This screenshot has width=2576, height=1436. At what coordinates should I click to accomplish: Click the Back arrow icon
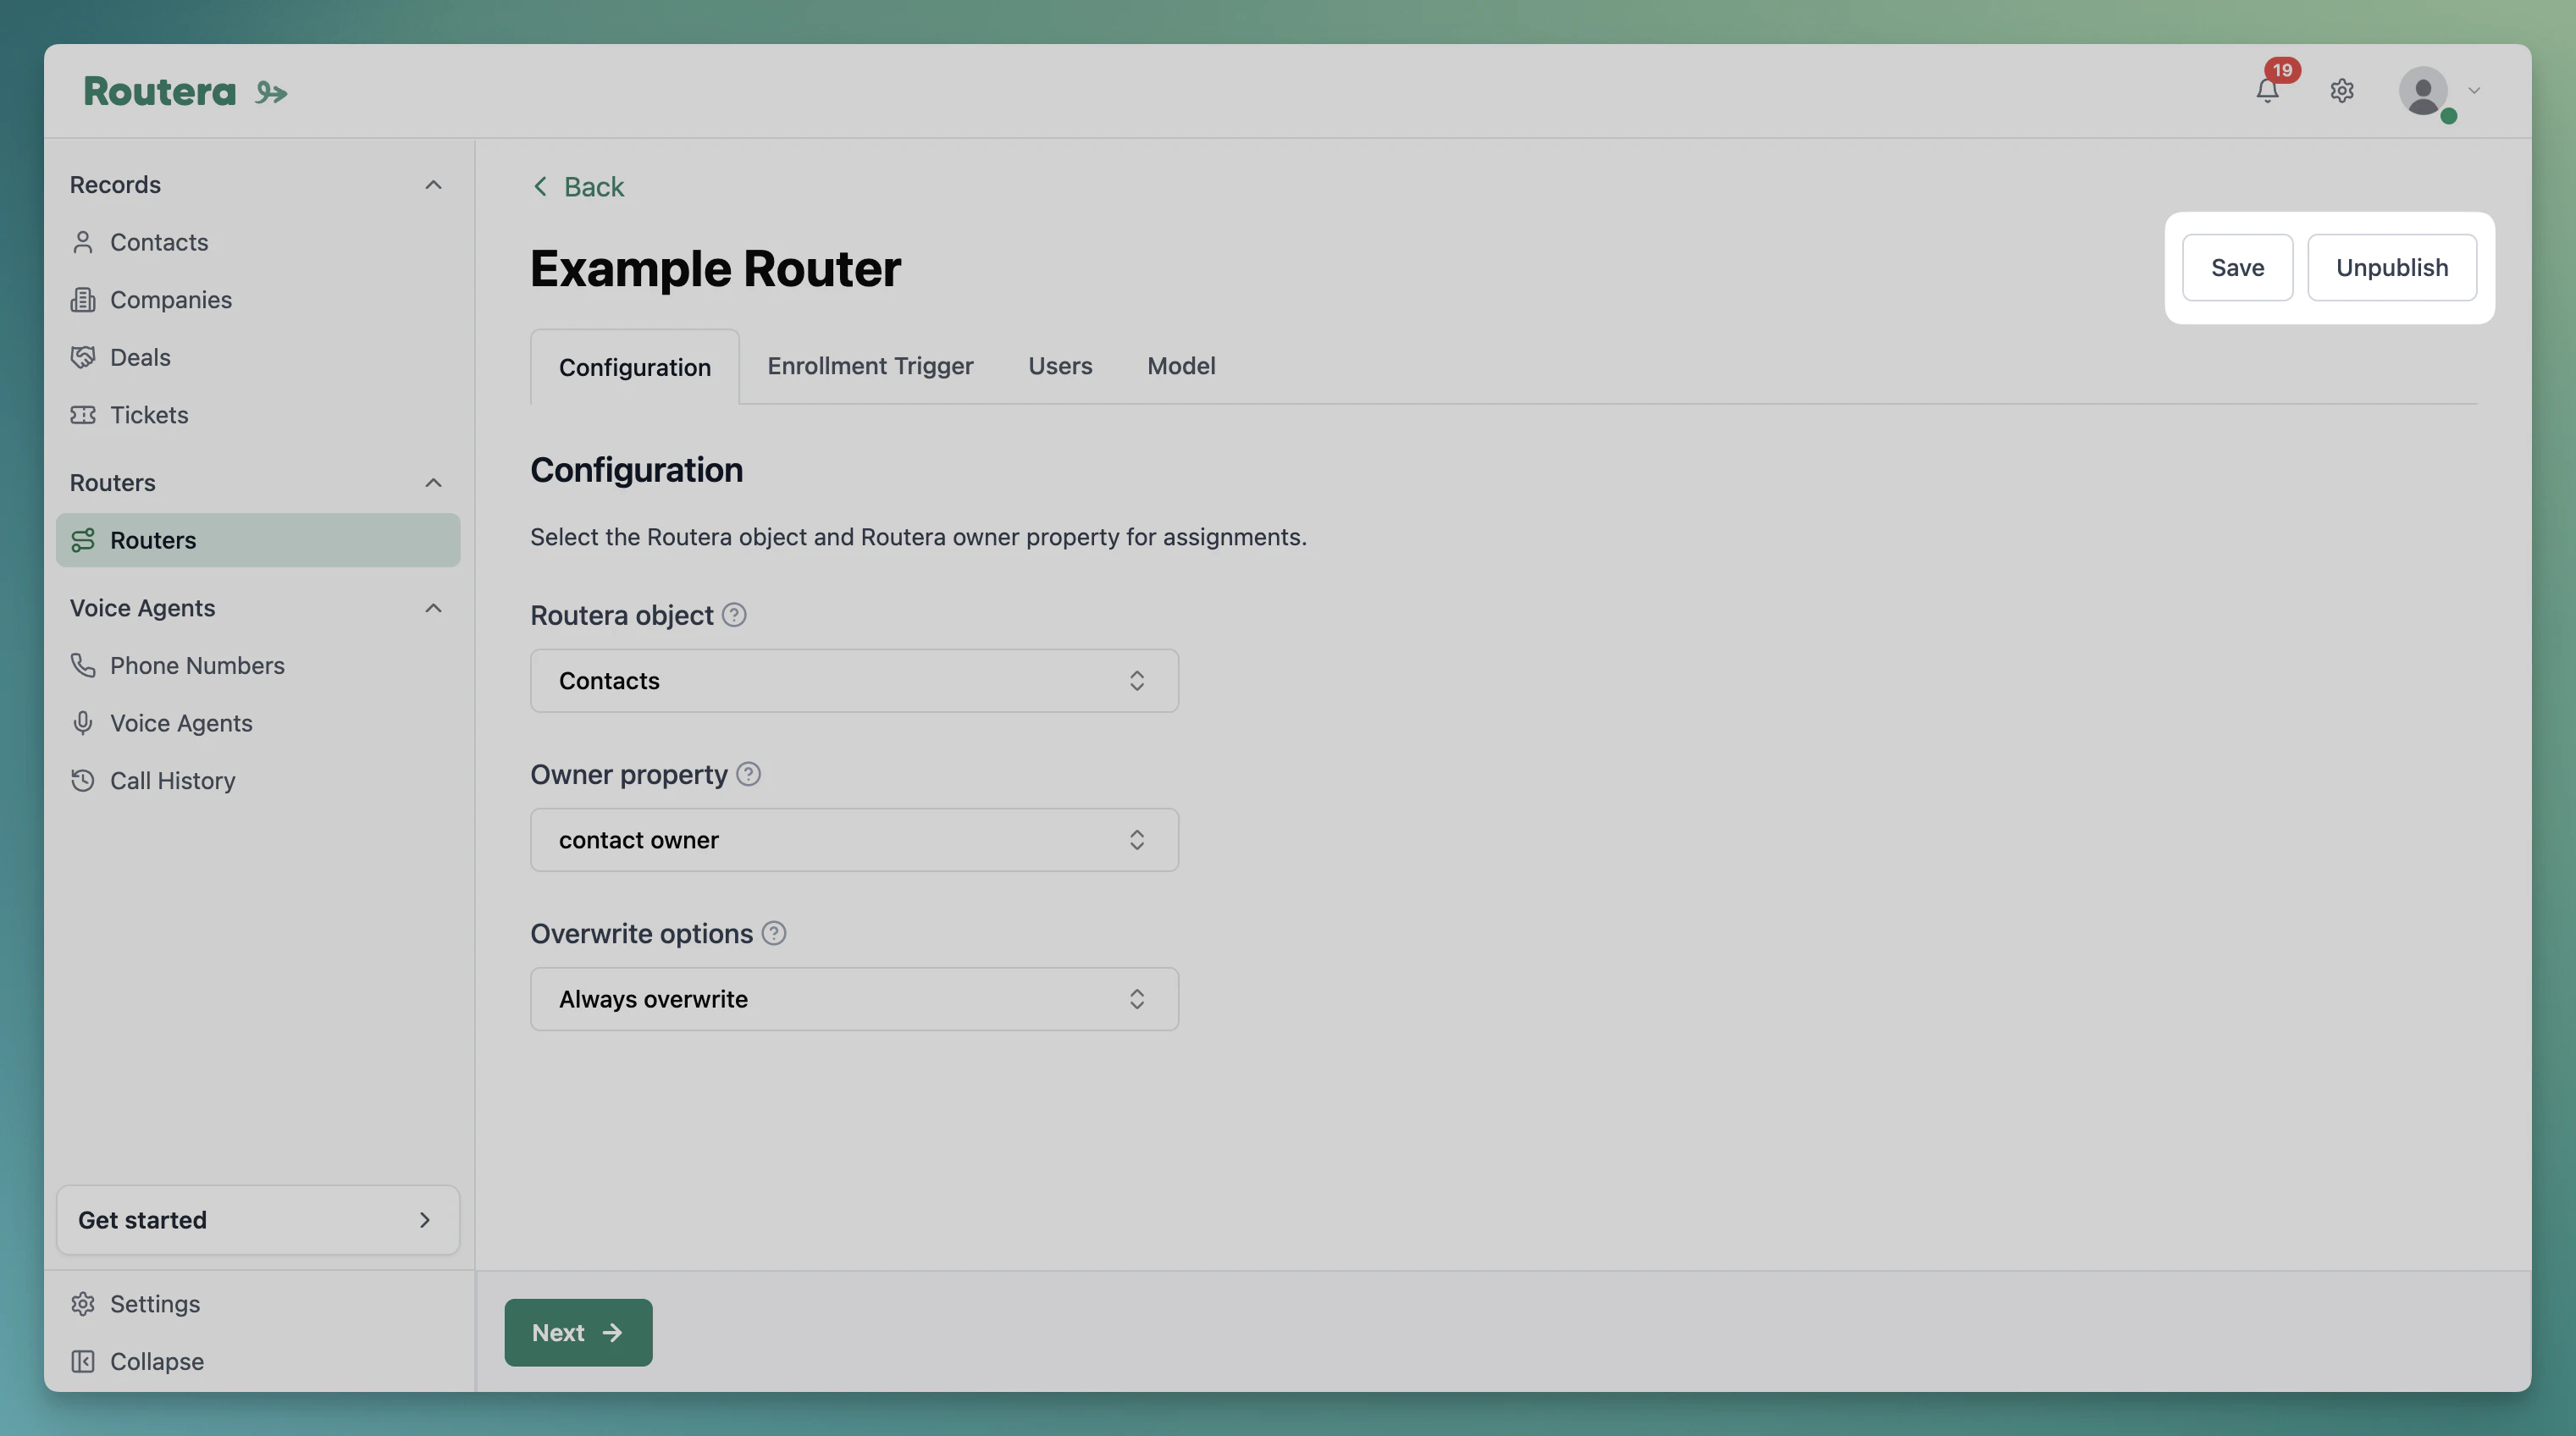[540, 187]
